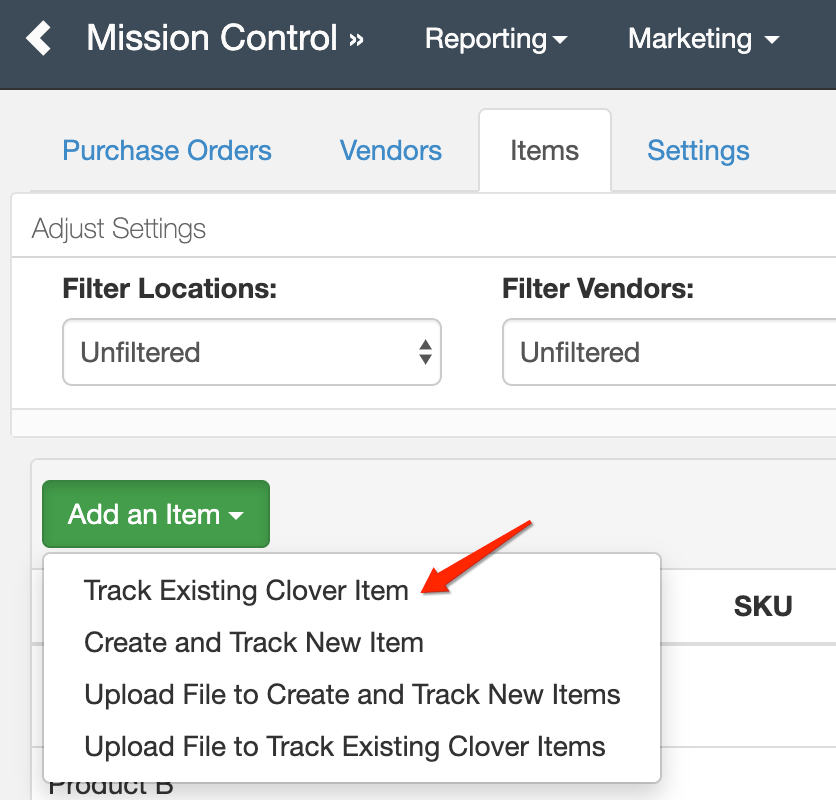Click the Adjust Settings header

118,227
